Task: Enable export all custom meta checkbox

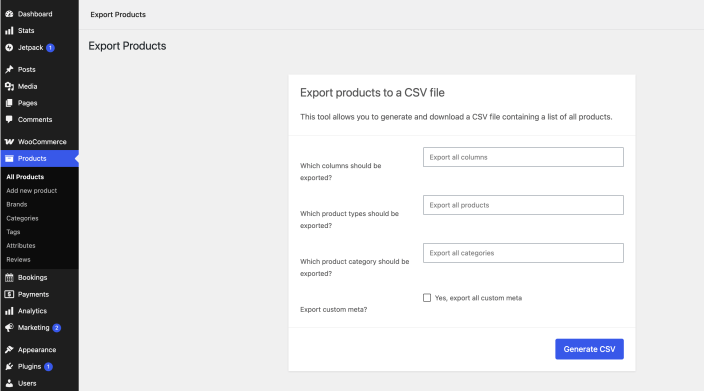Action: click(427, 298)
